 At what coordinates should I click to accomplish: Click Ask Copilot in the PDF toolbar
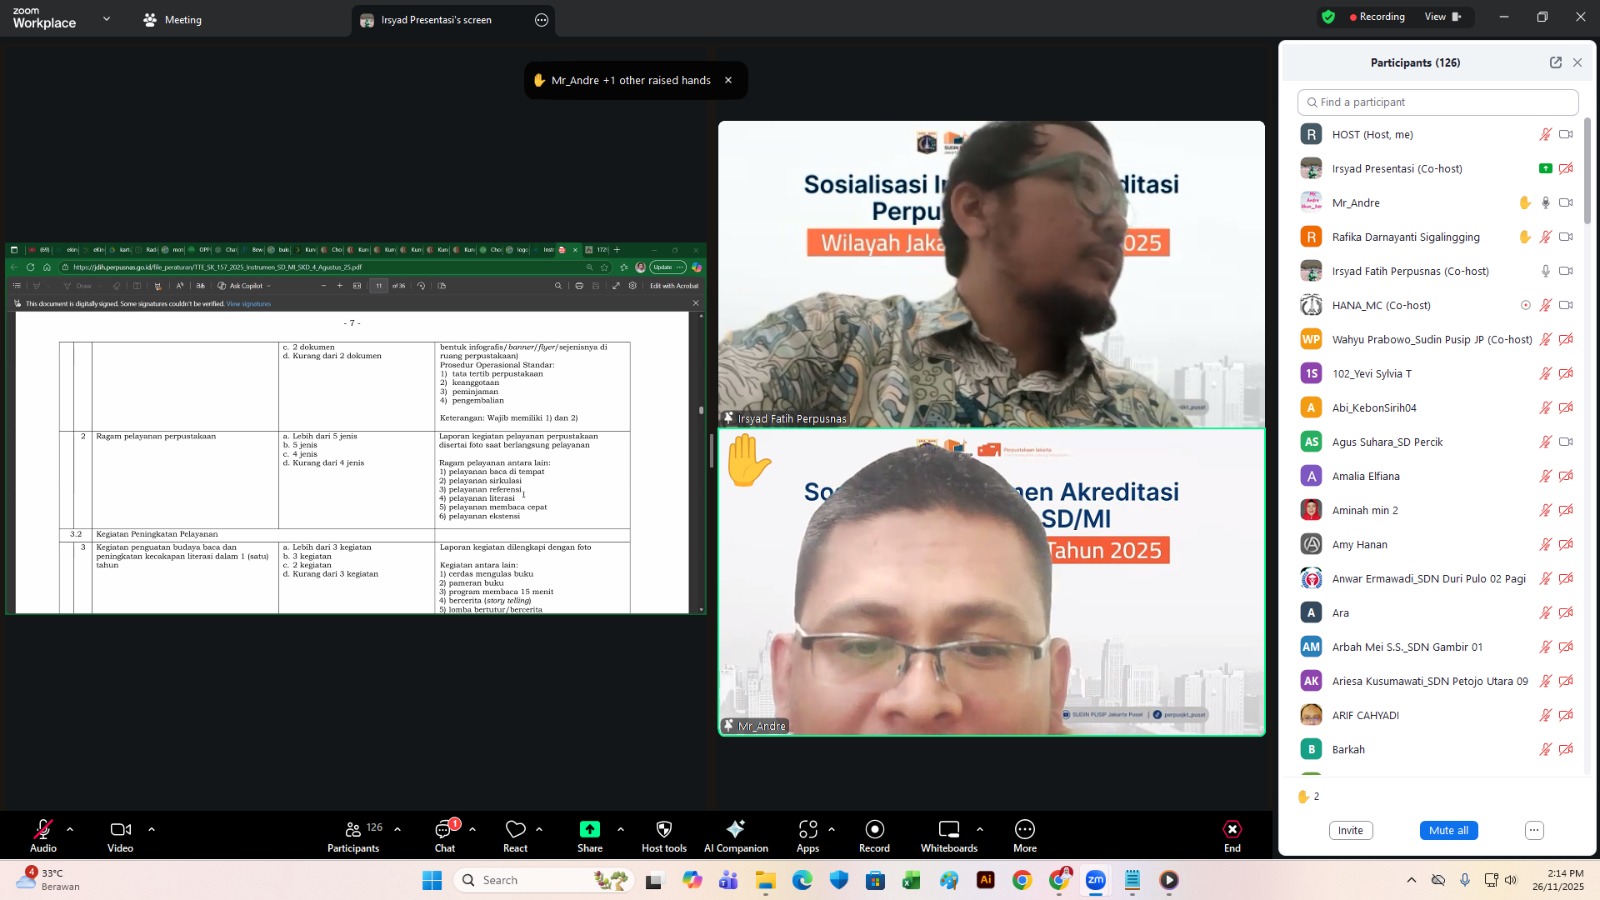coord(246,285)
